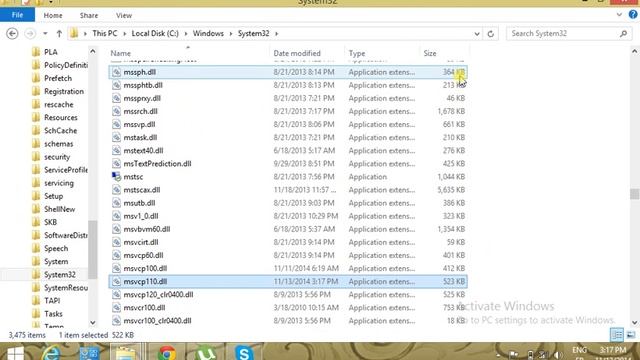Screen dimensions: 640x360
Task: Open Skype from the taskbar
Action: (244, 353)
